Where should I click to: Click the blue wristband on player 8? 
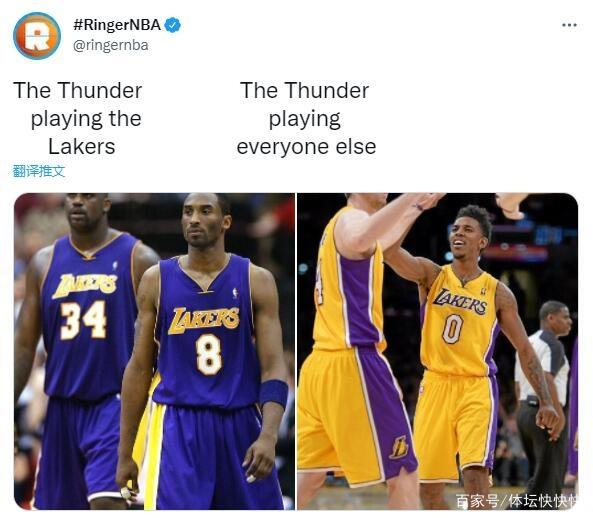pos(273,393)
